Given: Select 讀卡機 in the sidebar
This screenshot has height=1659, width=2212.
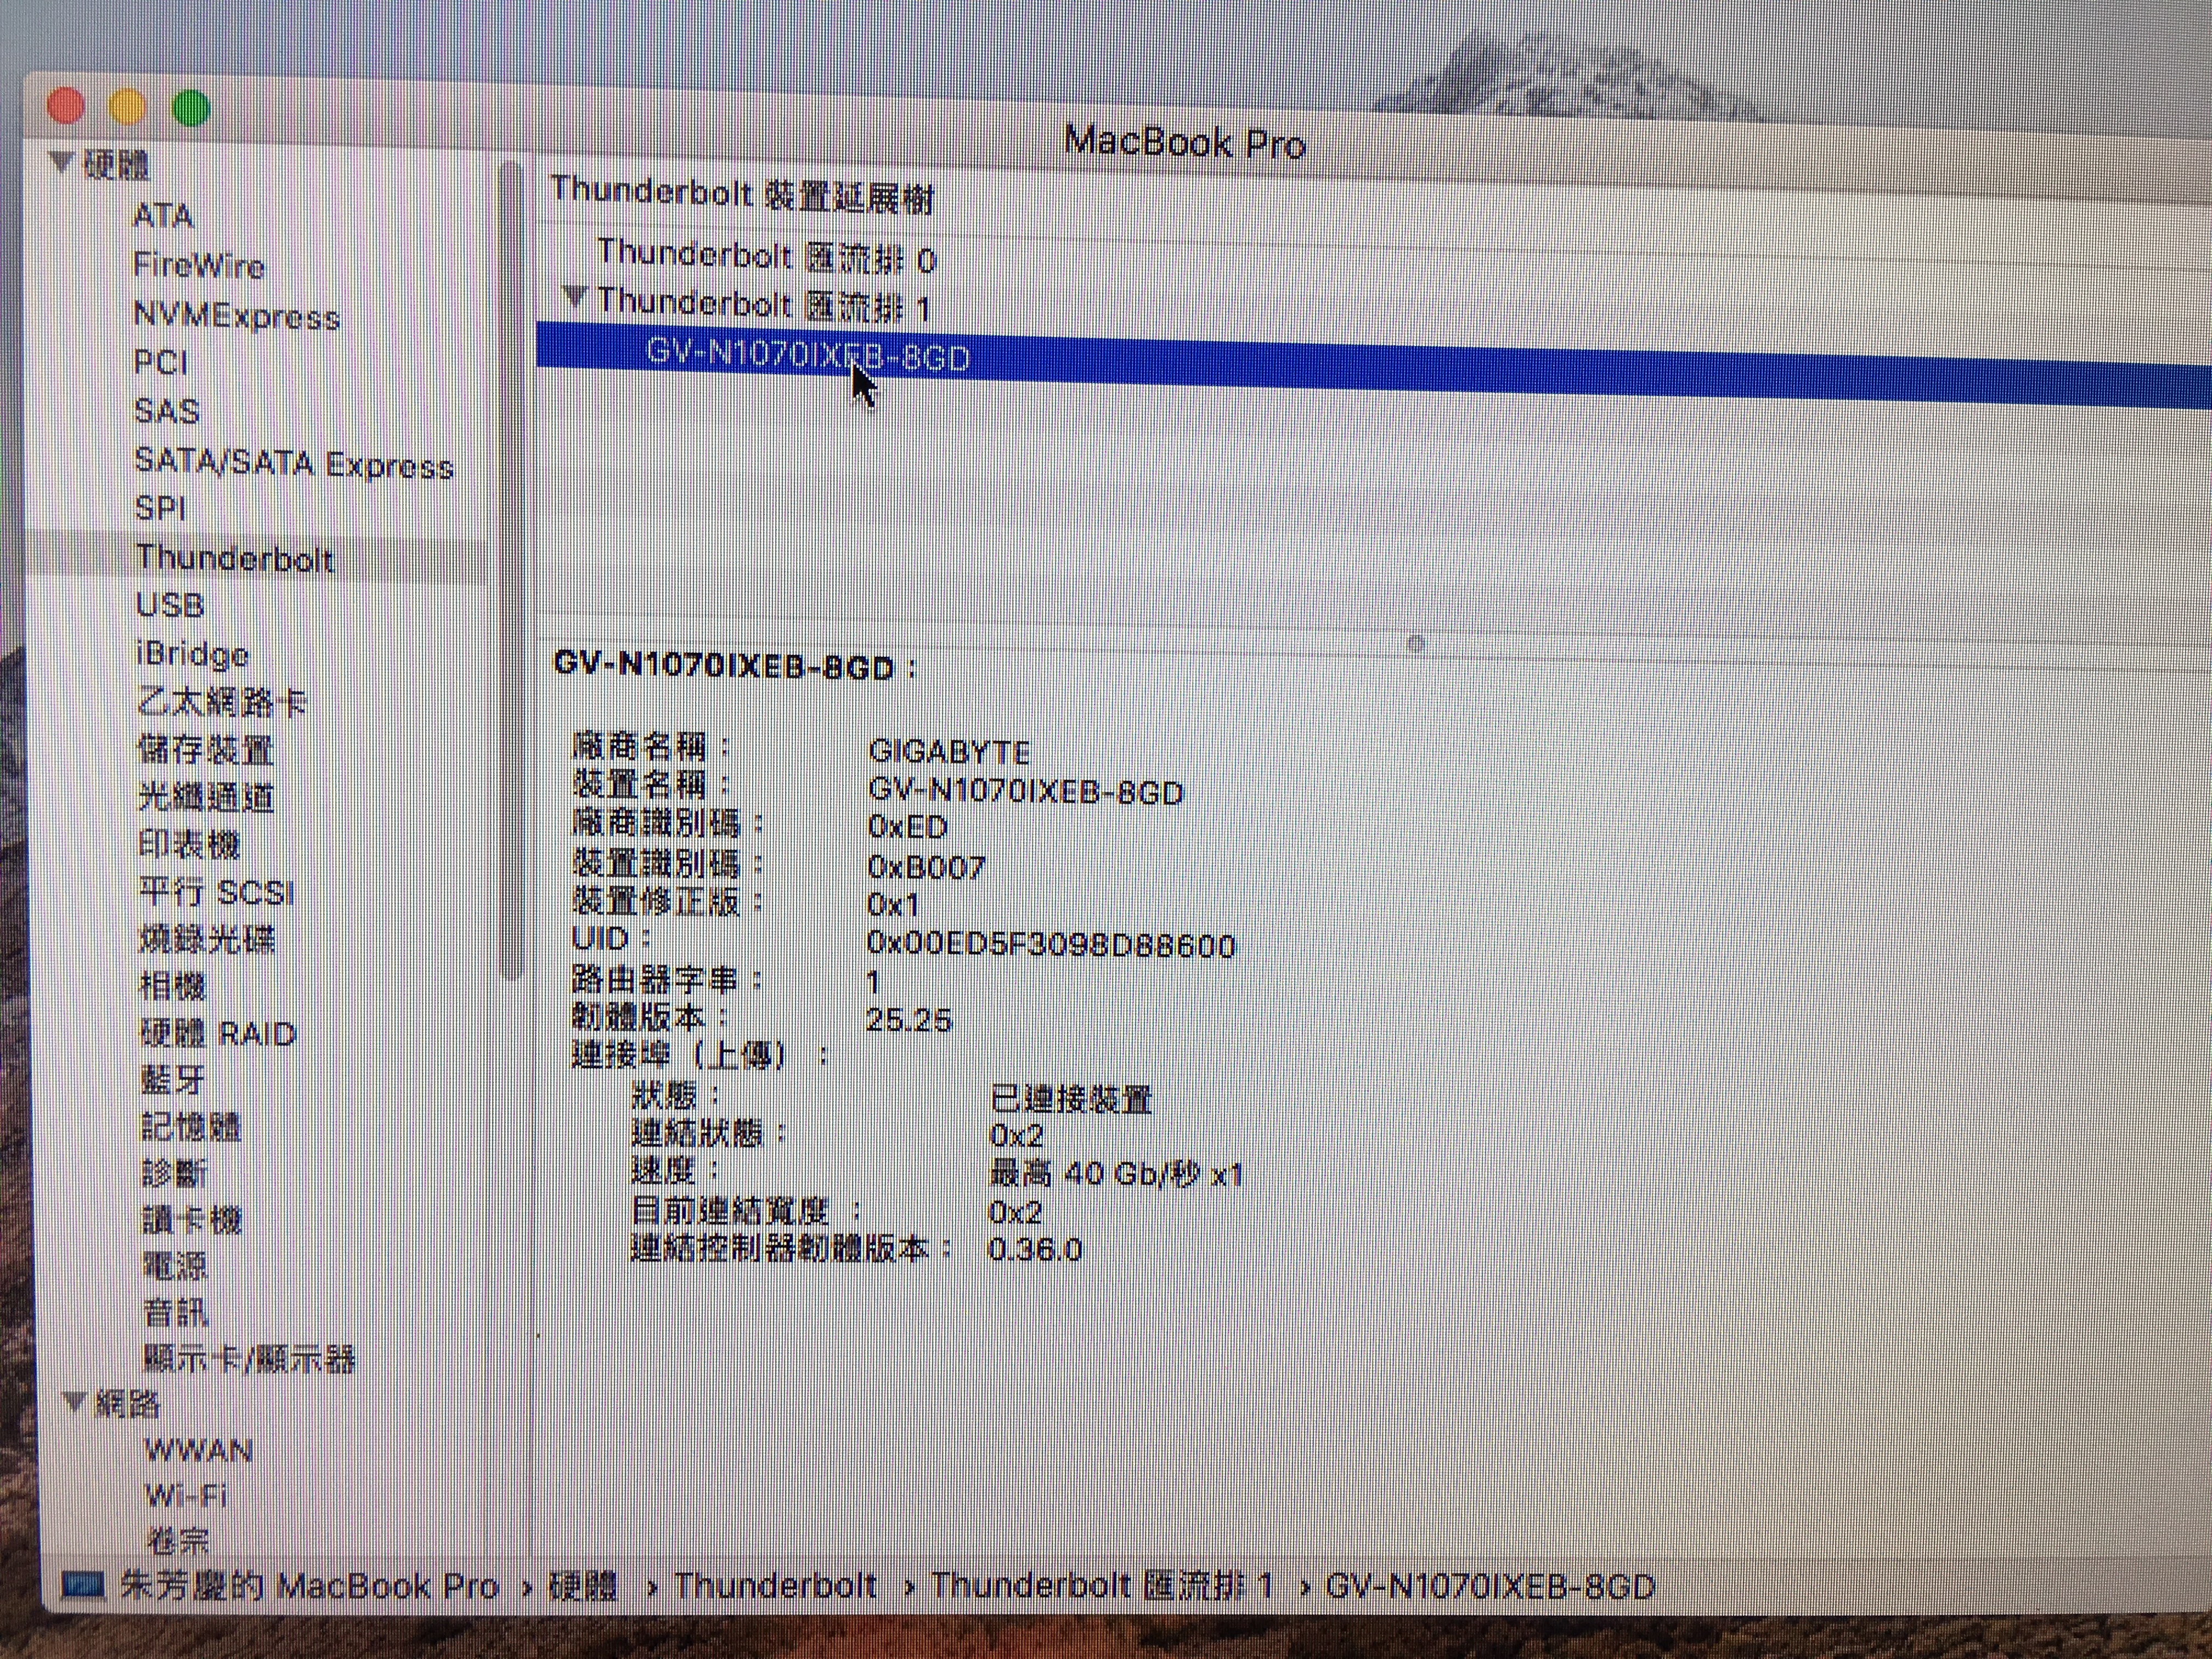Looking at the screenshot, I should [192, 1220].
